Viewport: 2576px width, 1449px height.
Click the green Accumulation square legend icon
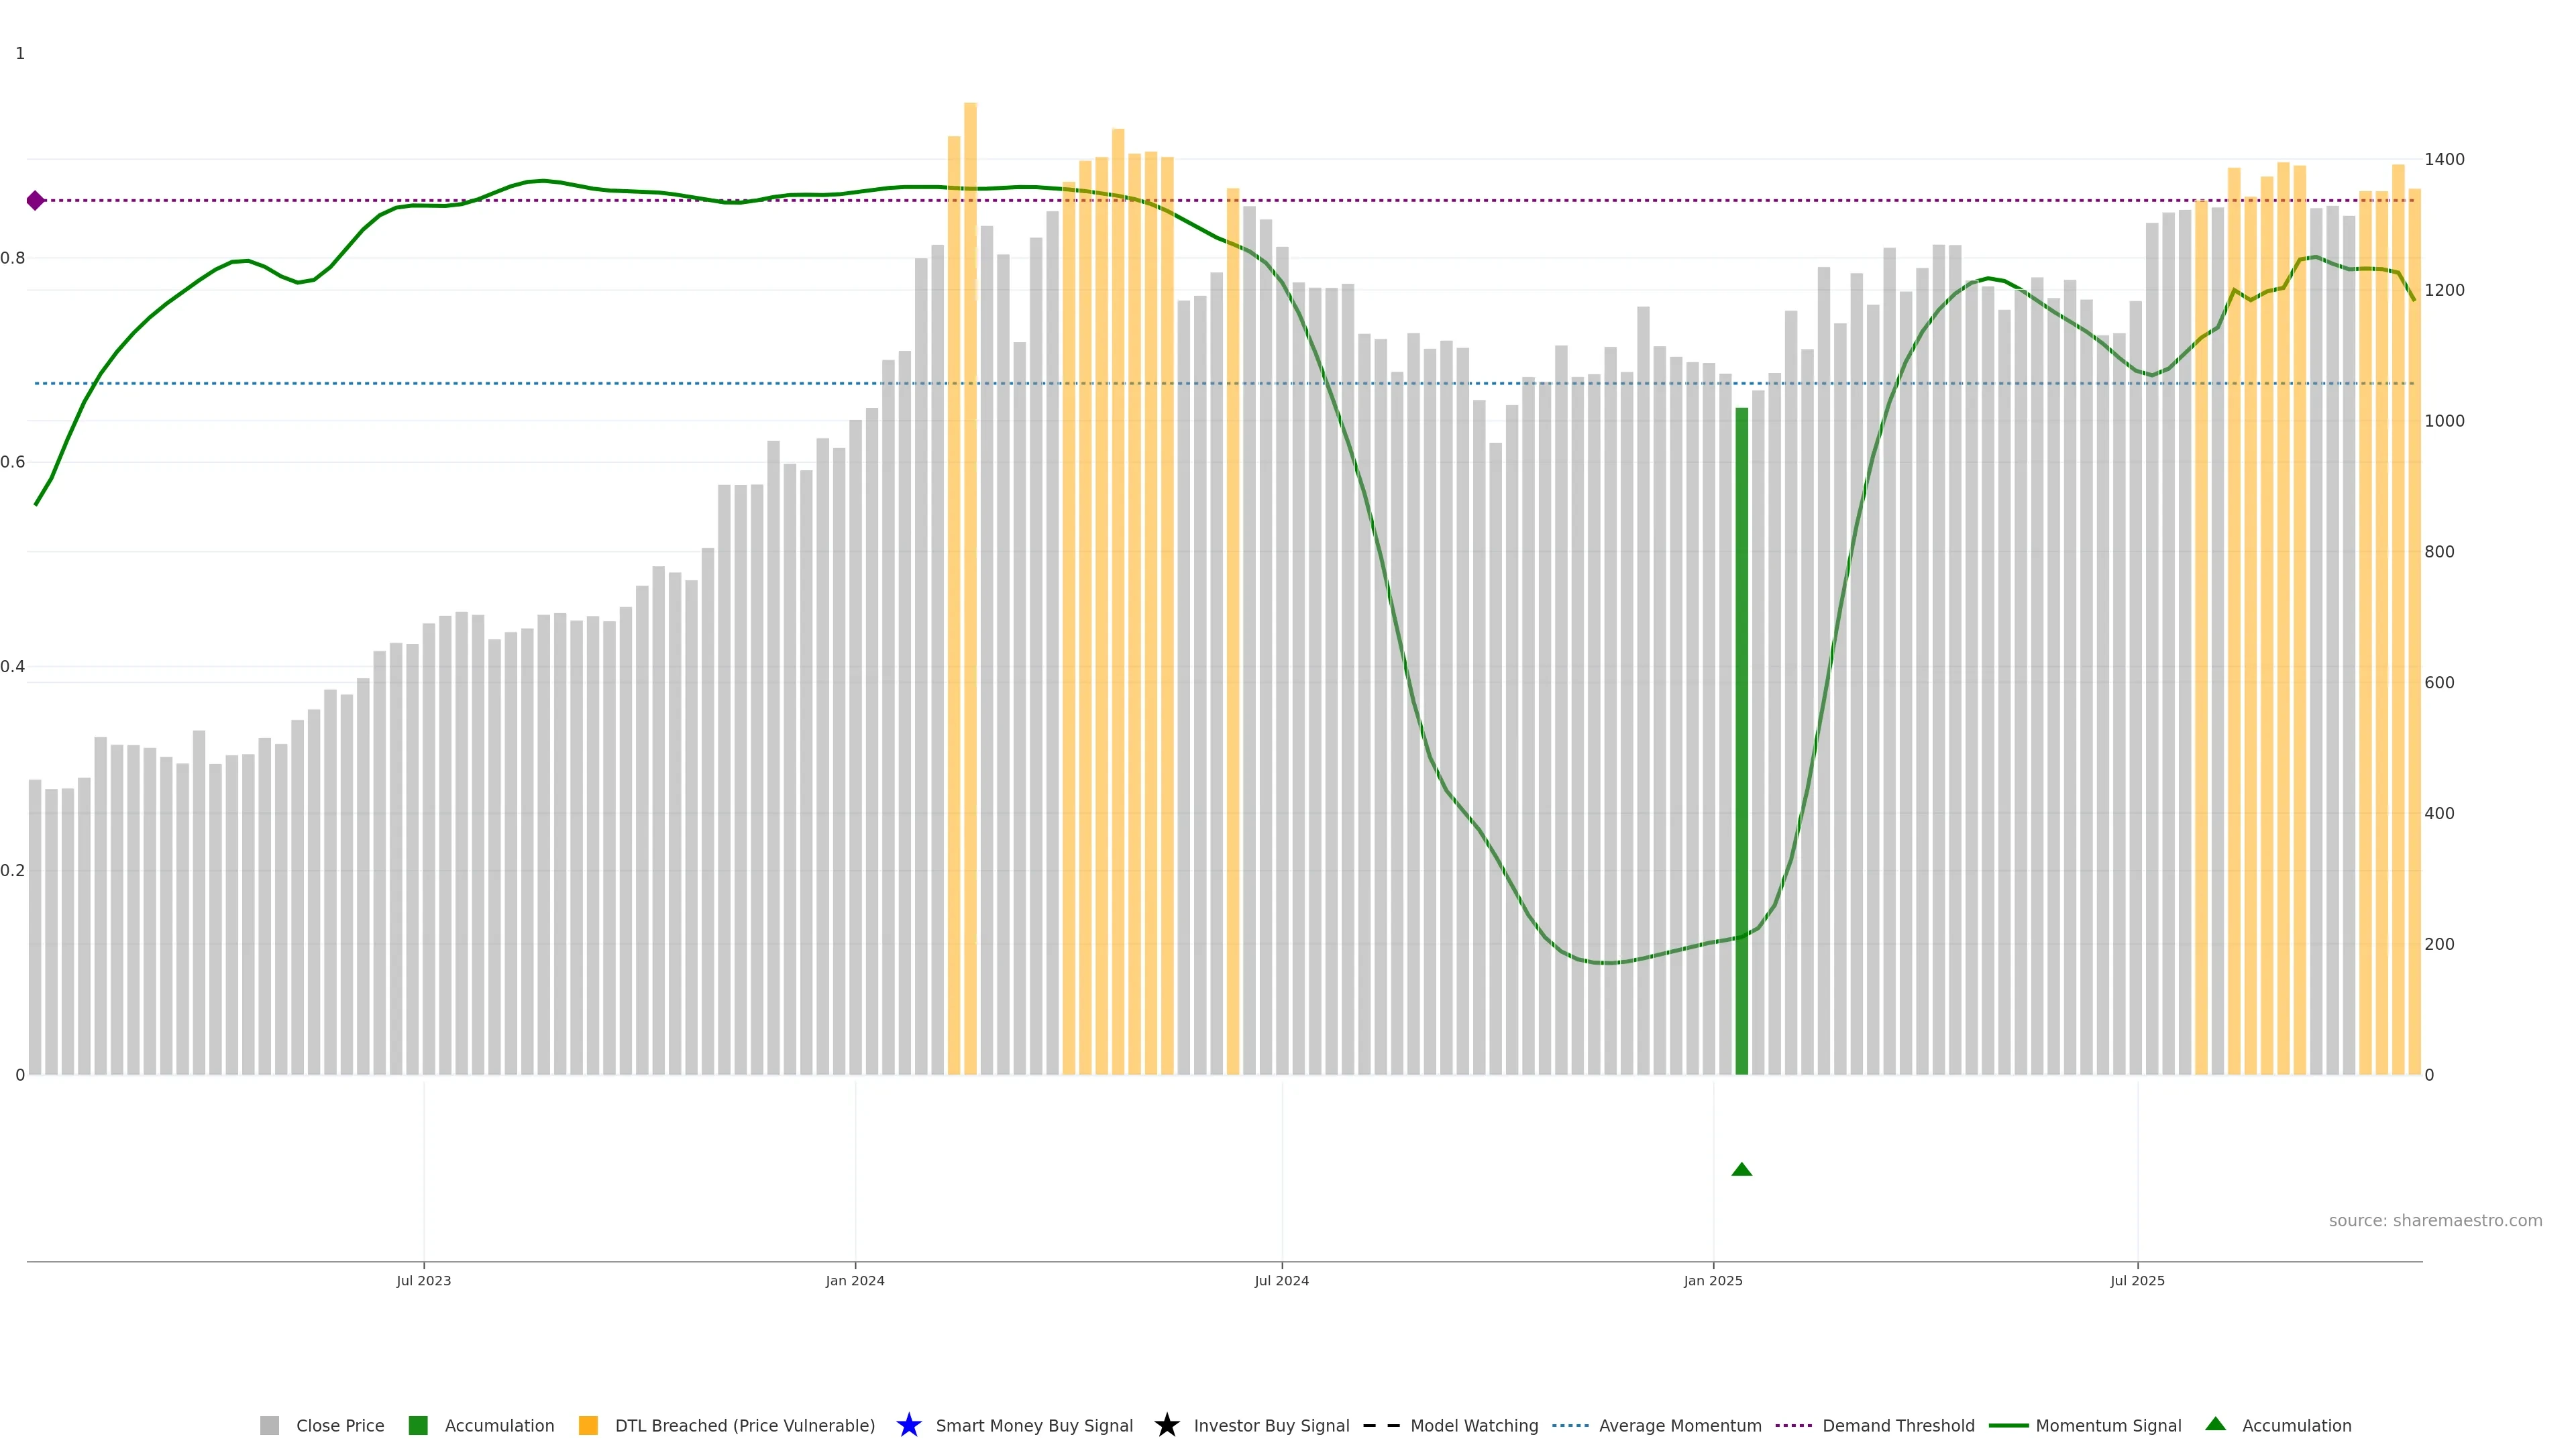[x=418, y=1425]
